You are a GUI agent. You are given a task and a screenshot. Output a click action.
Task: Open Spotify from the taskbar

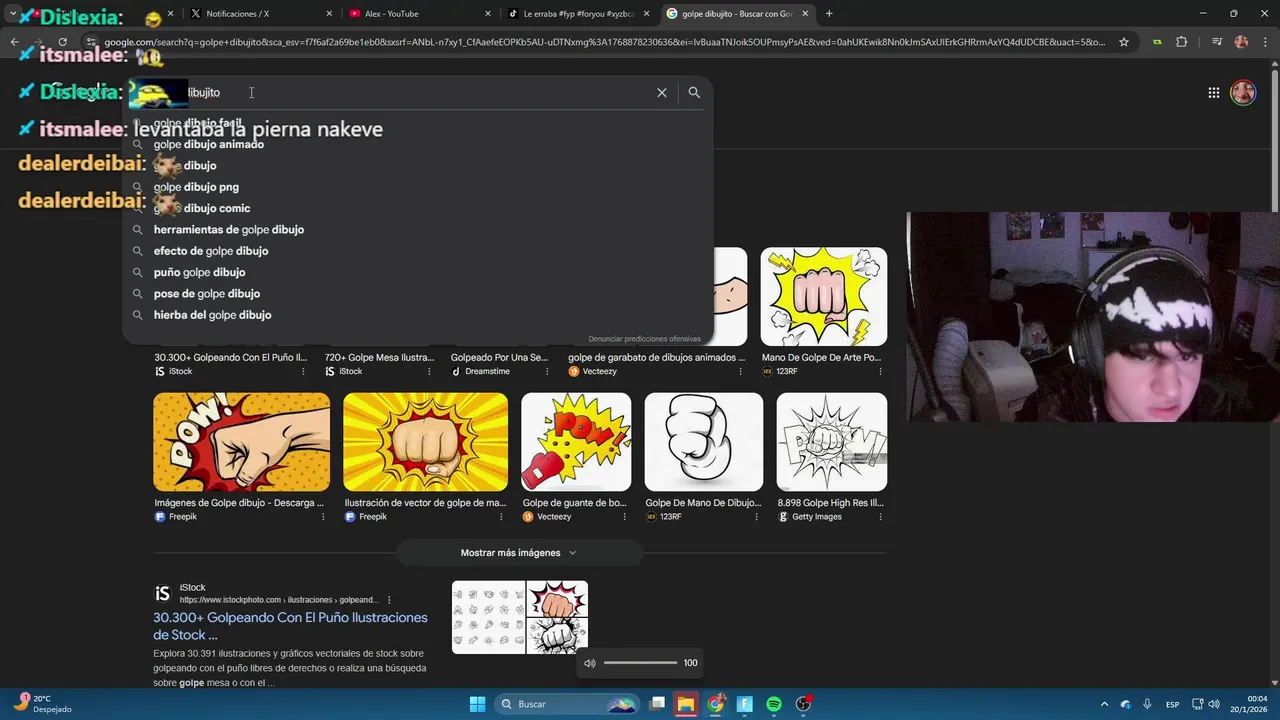(774, 704)
